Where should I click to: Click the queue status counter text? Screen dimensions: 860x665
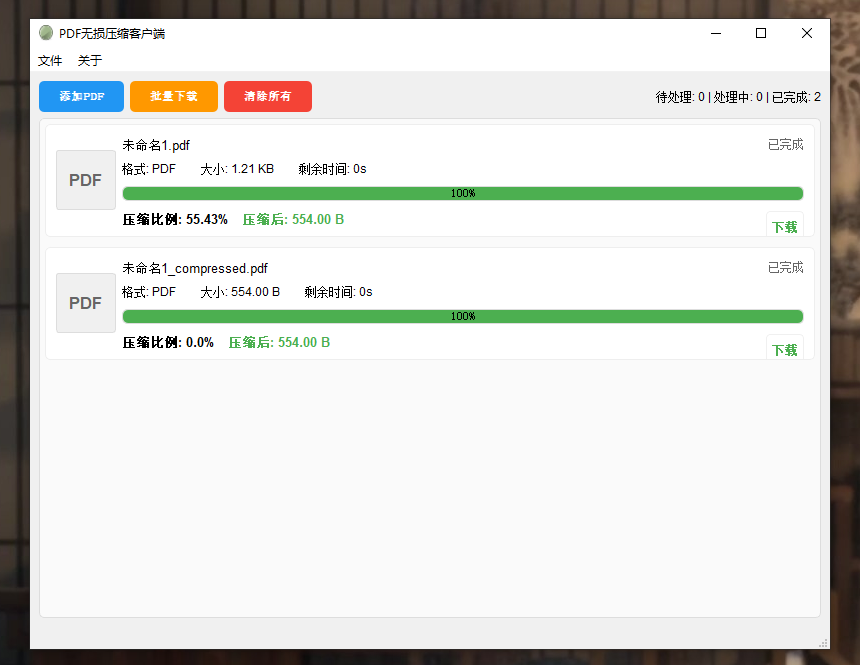click(x=738, y=97)
